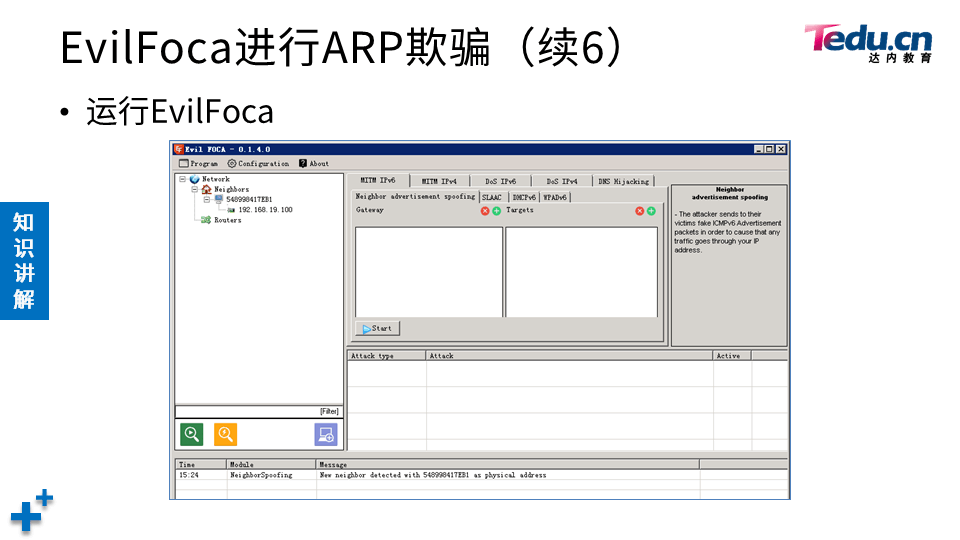Image resolution: width=960 pixels, height=540 pixels.
Task: Click the Active column header
Action: (x=732, y=355)
